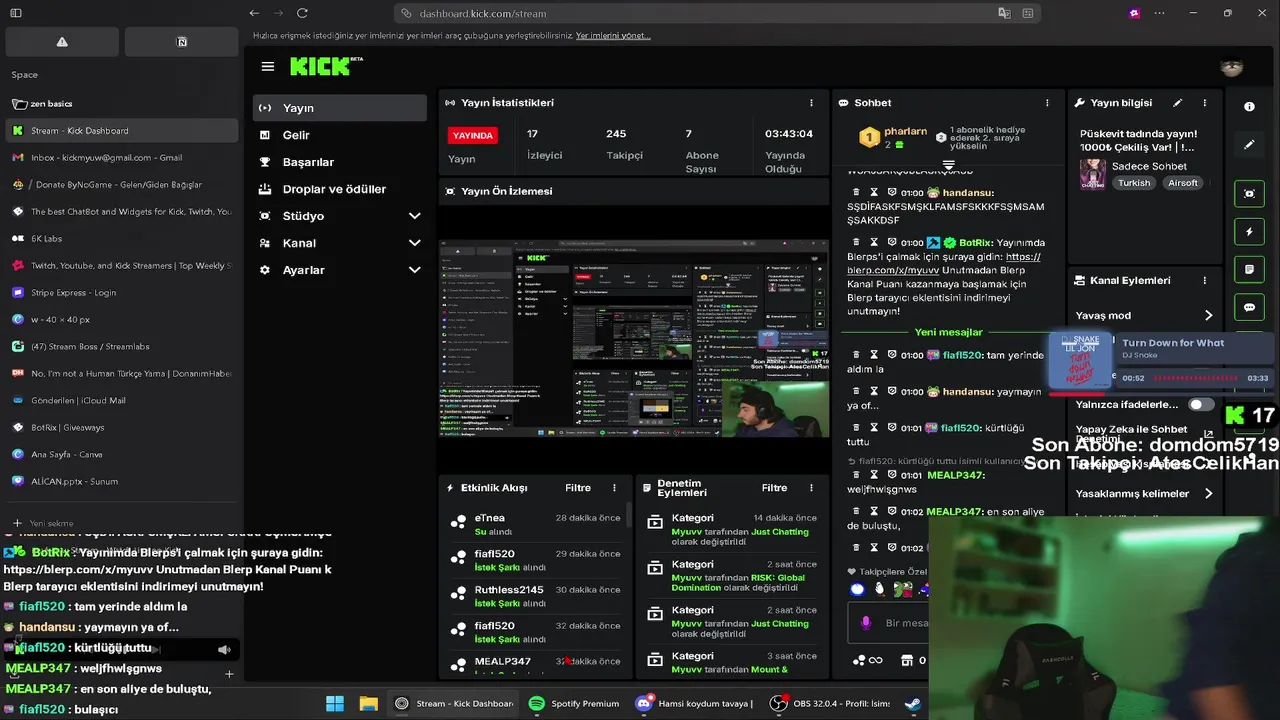Select Droplar ve ödüller in menu
1280x720 pixels.
click(339, 189)
